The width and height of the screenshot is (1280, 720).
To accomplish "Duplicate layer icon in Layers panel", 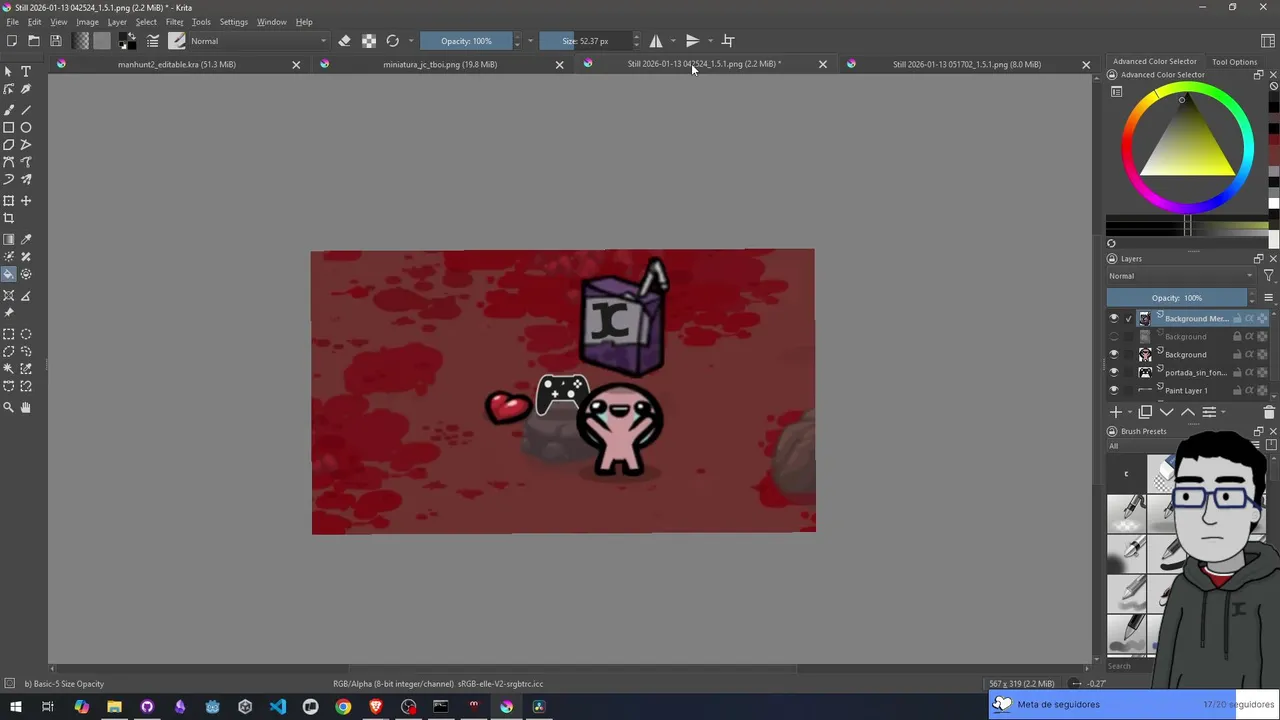I will pos(1145,412).
